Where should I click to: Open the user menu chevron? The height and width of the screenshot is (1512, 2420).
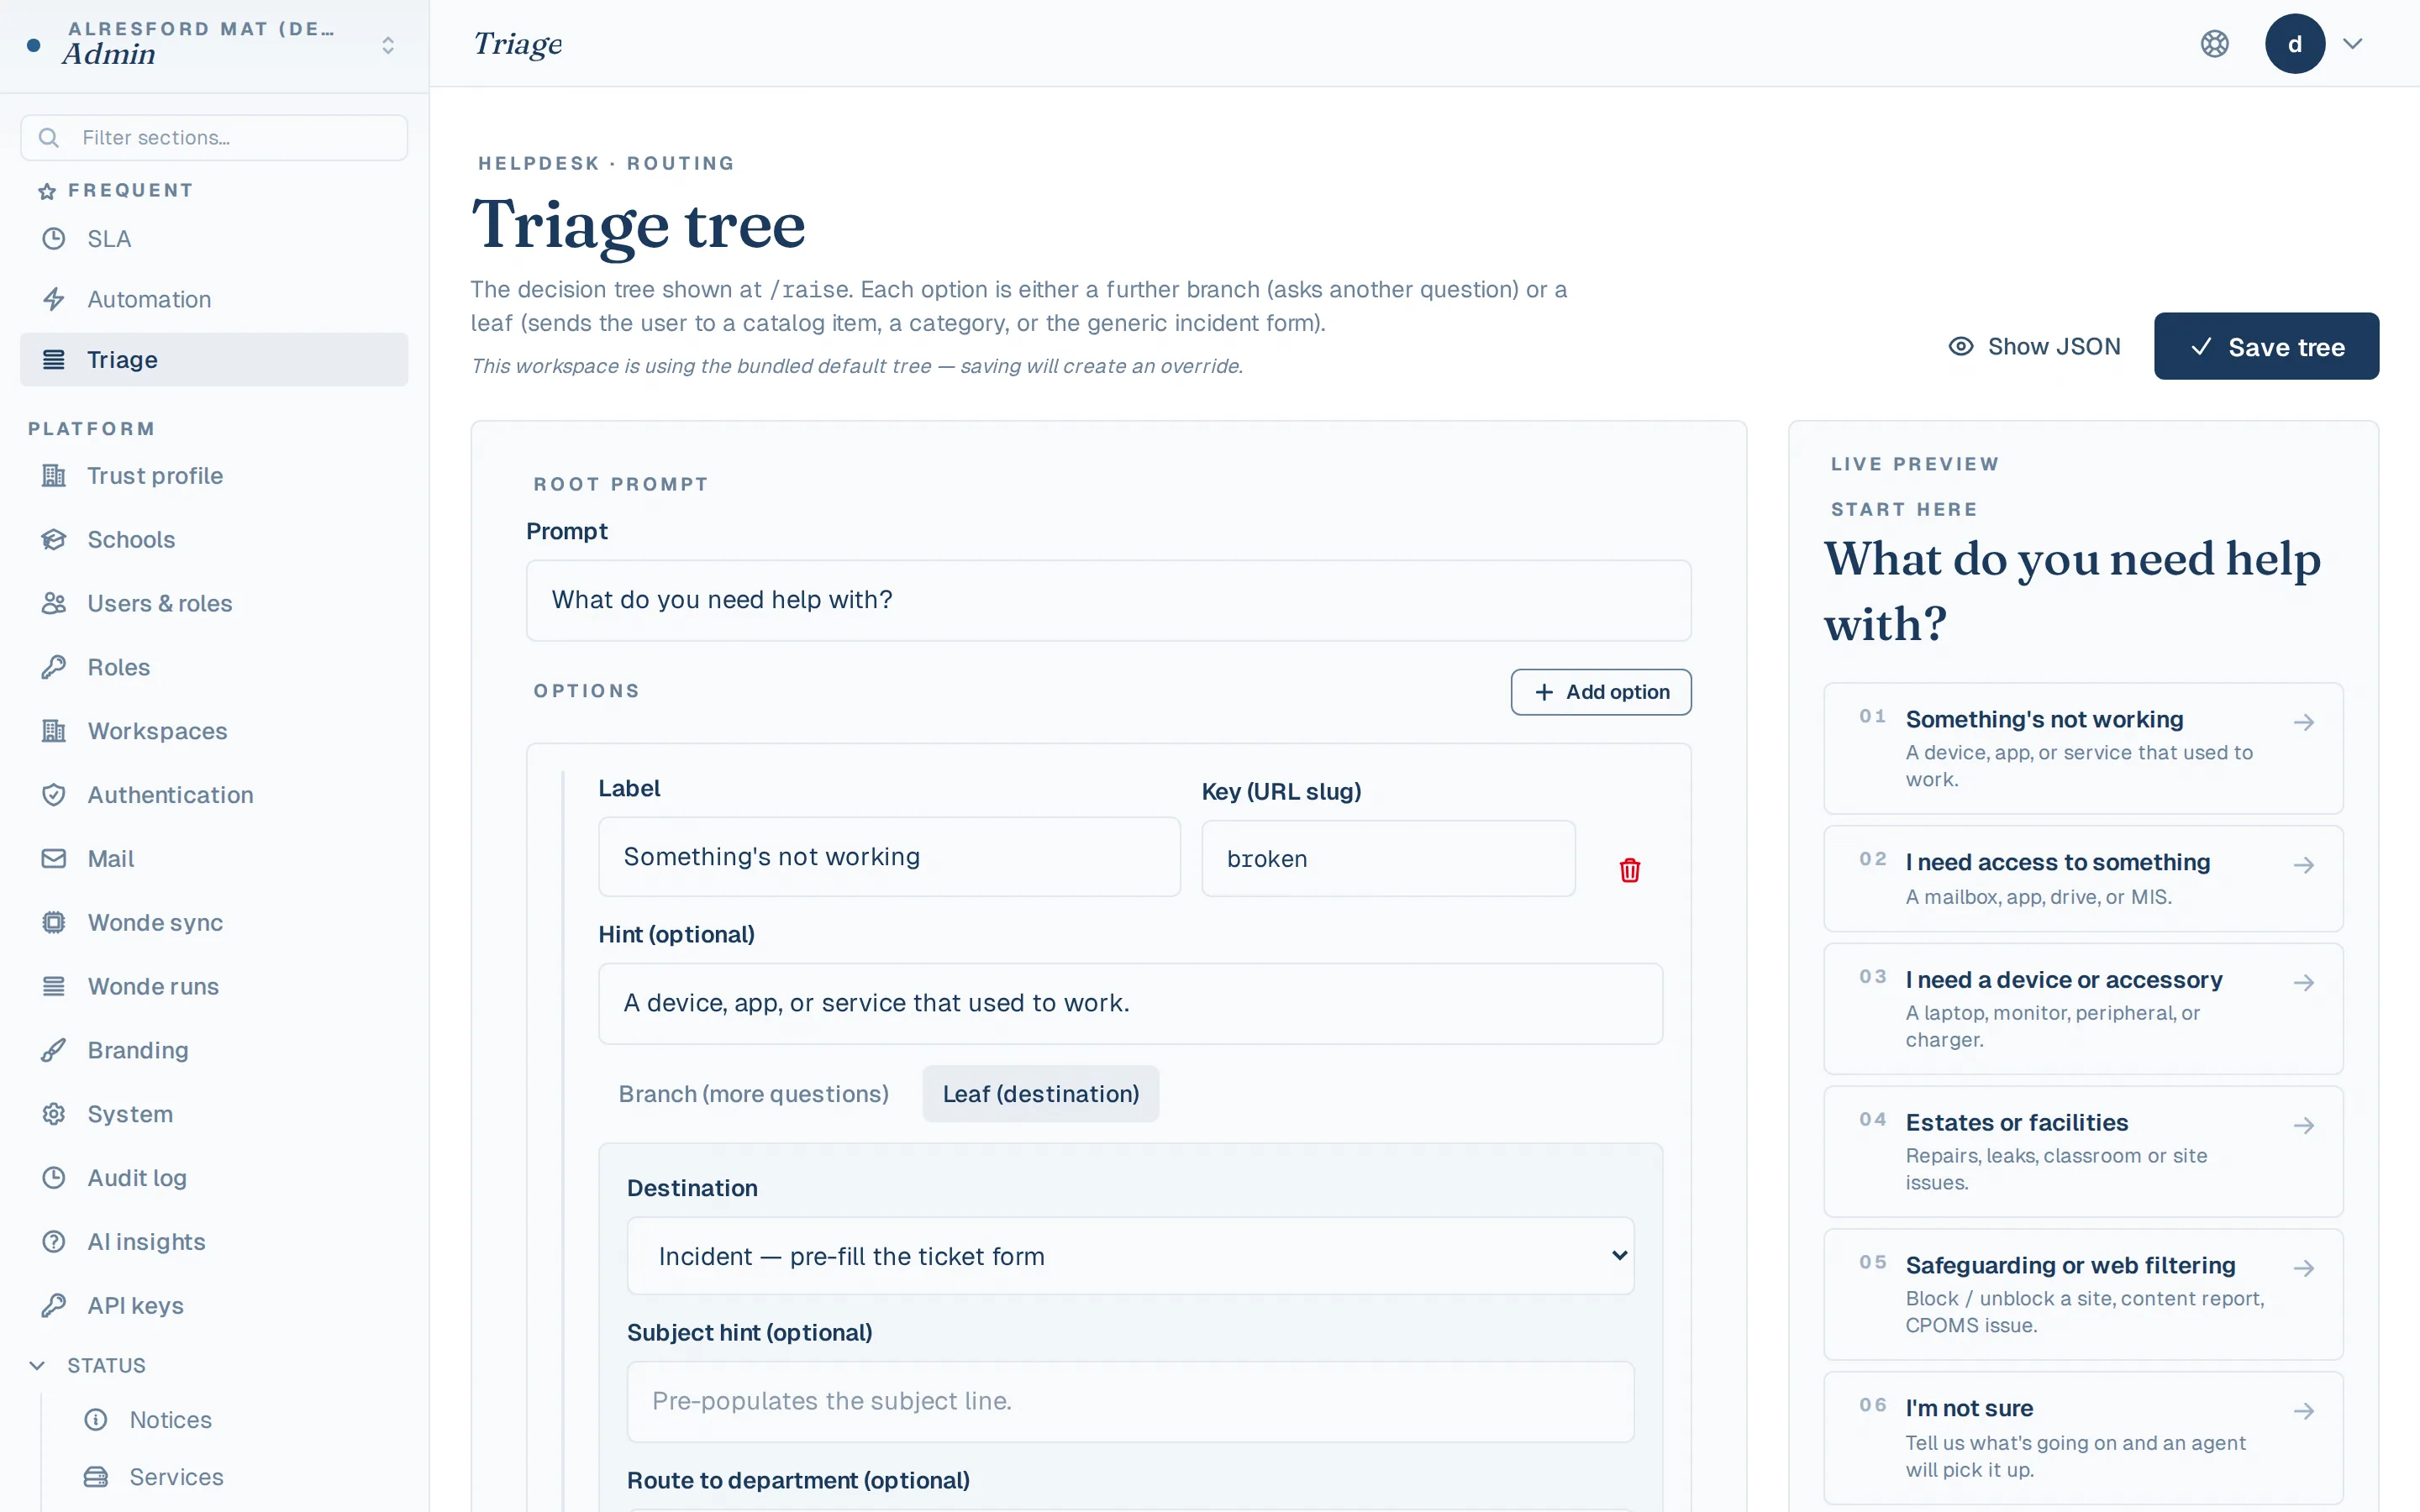click(x=2353, y=44)
